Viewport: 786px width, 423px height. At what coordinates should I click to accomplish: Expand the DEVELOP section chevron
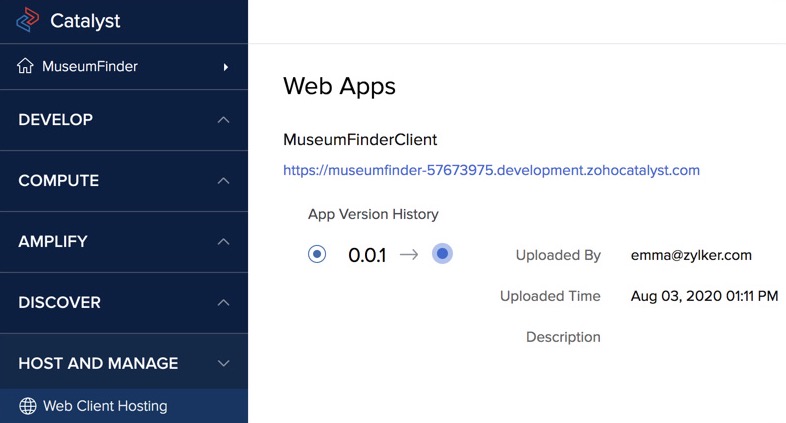pyautogui.click(x=223, y=120)
